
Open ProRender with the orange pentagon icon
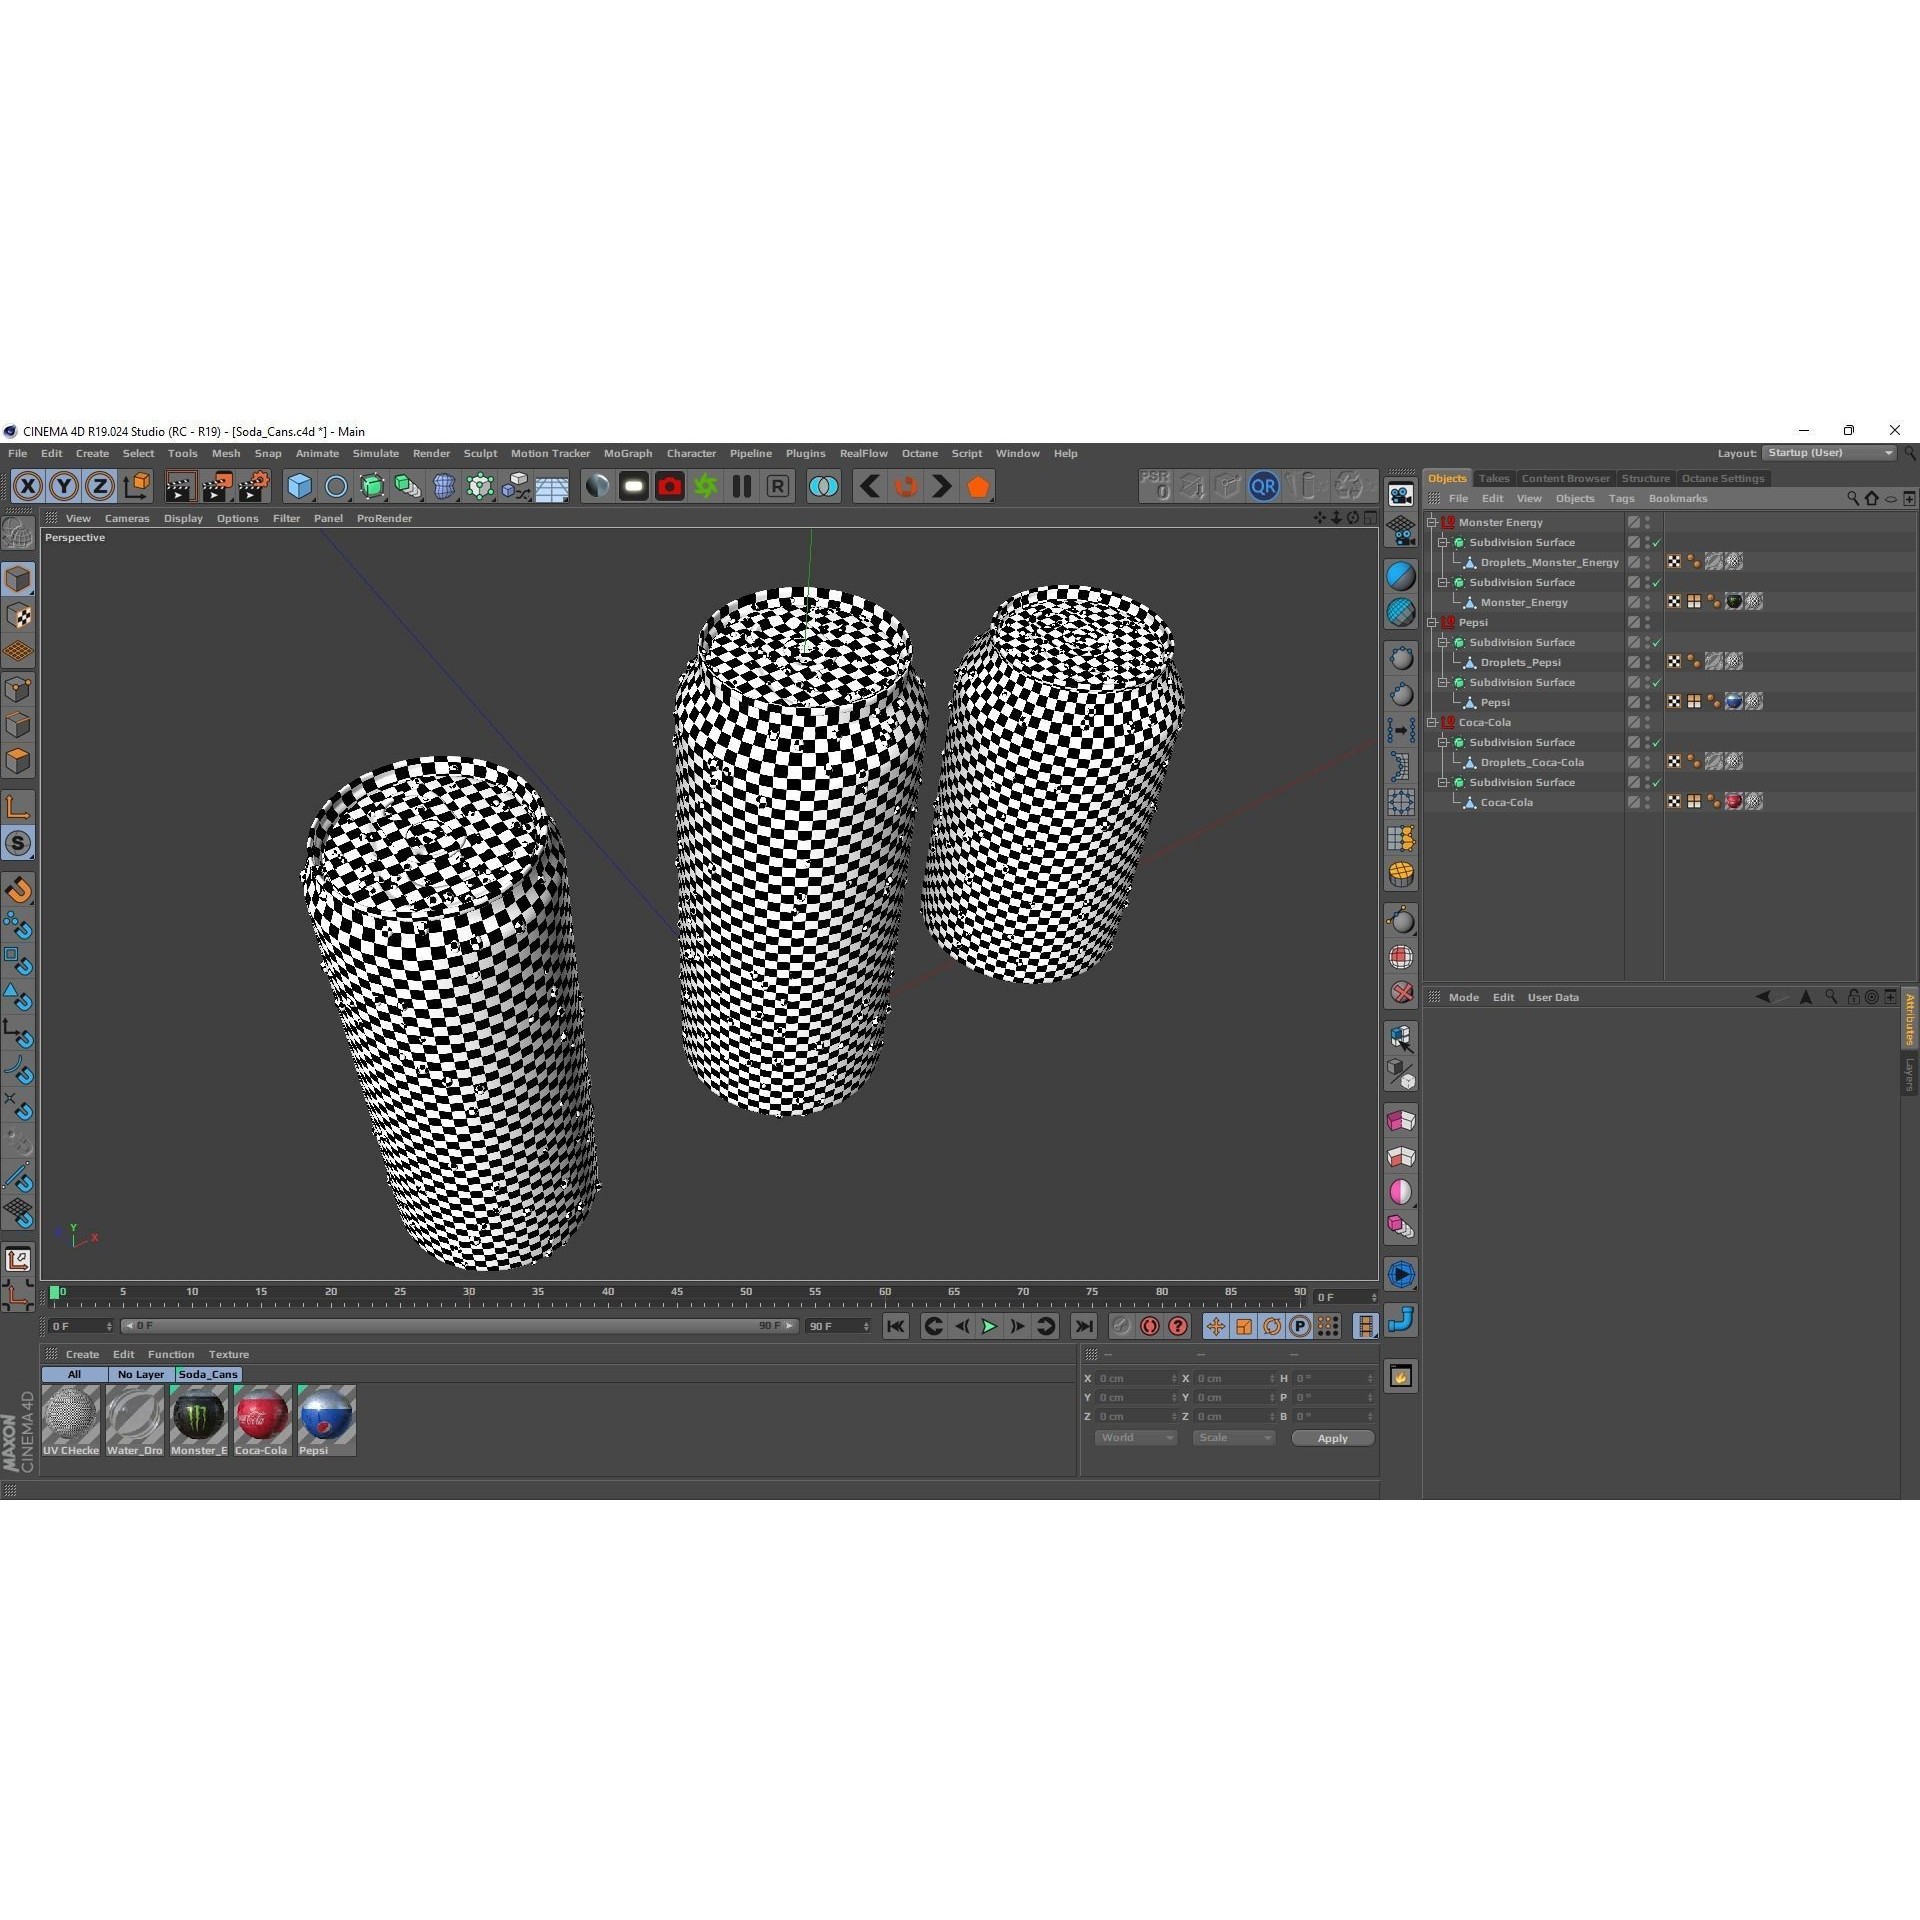977,486
